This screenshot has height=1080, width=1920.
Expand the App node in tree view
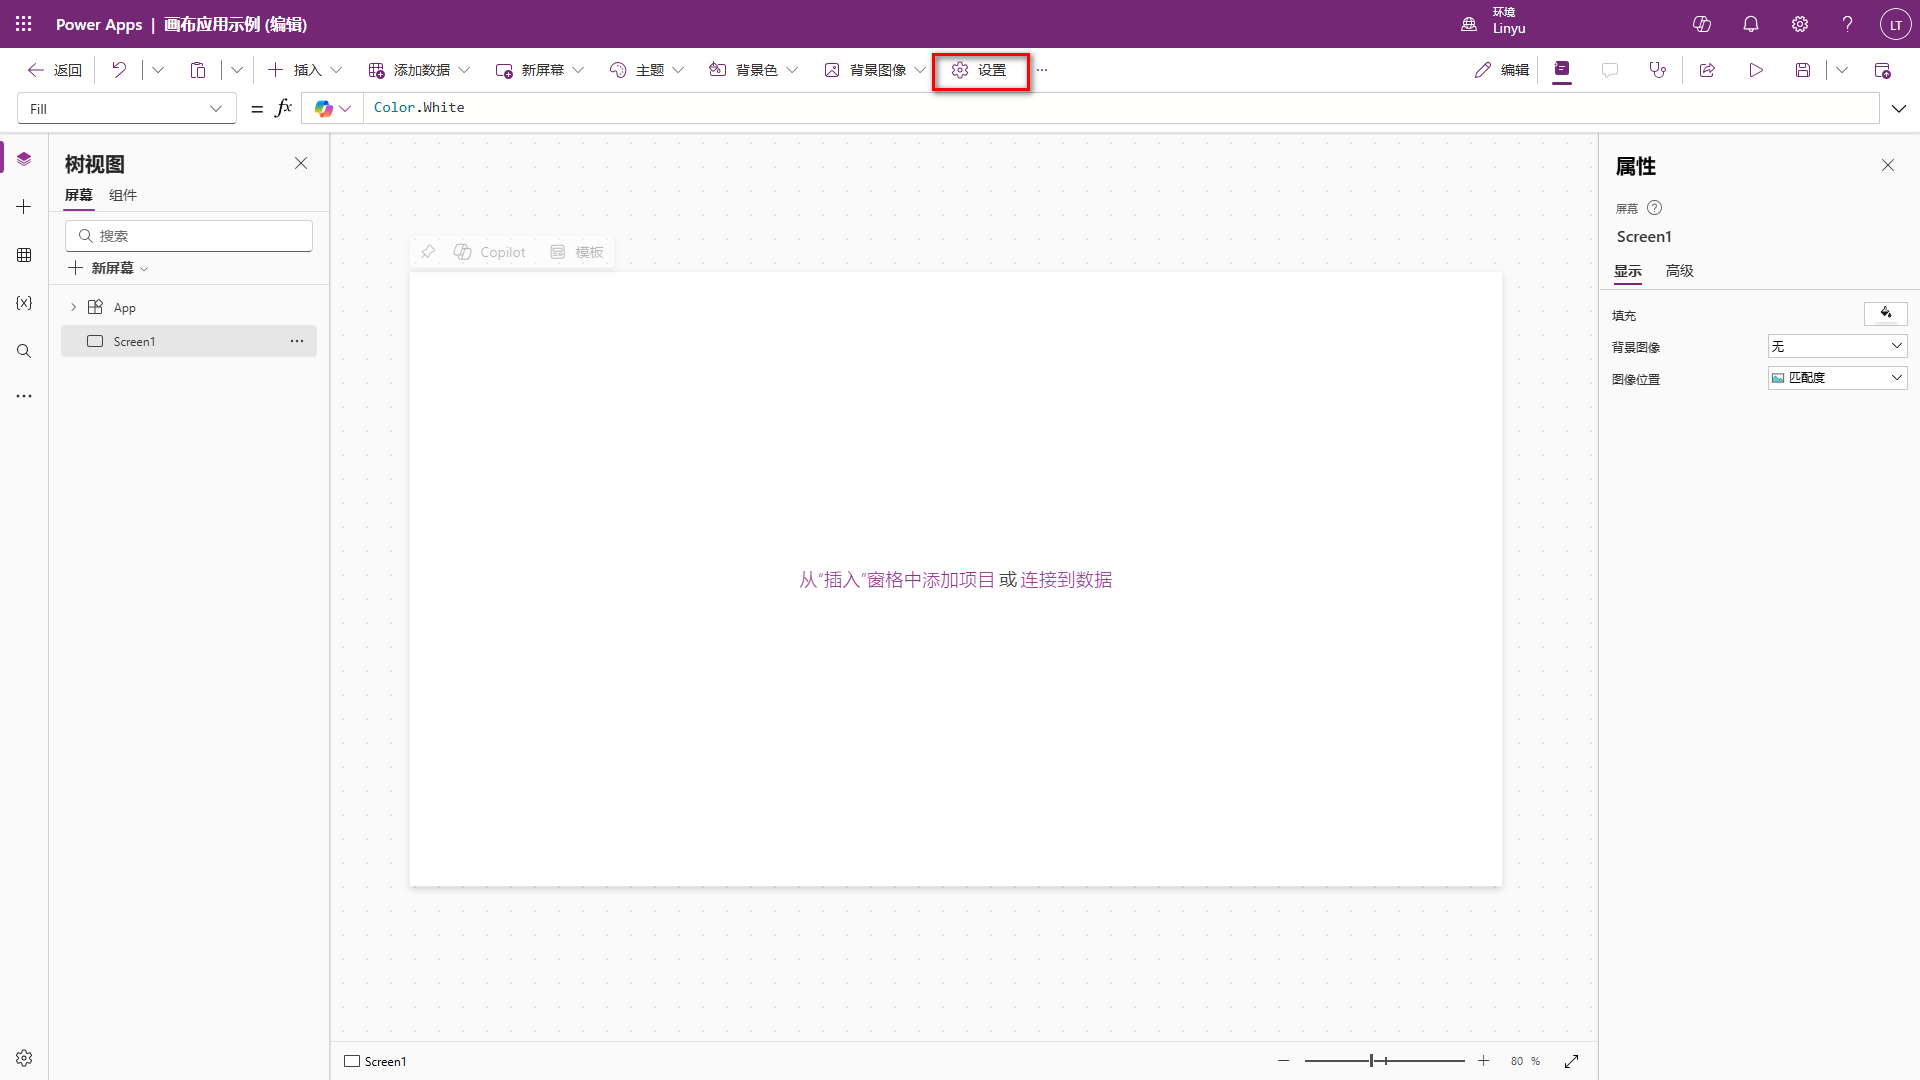coord(73,308)
